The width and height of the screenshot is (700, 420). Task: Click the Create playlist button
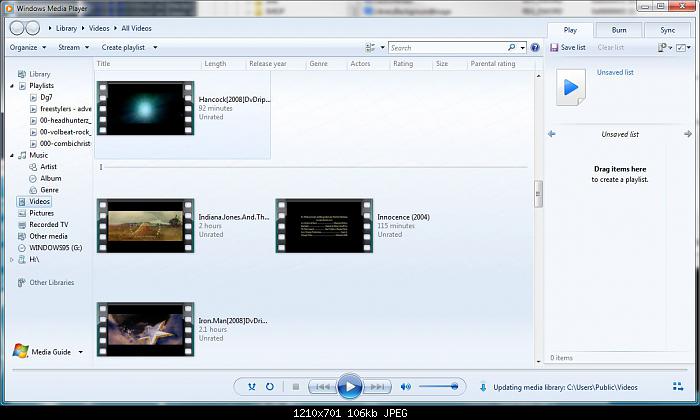coord(123,47)
